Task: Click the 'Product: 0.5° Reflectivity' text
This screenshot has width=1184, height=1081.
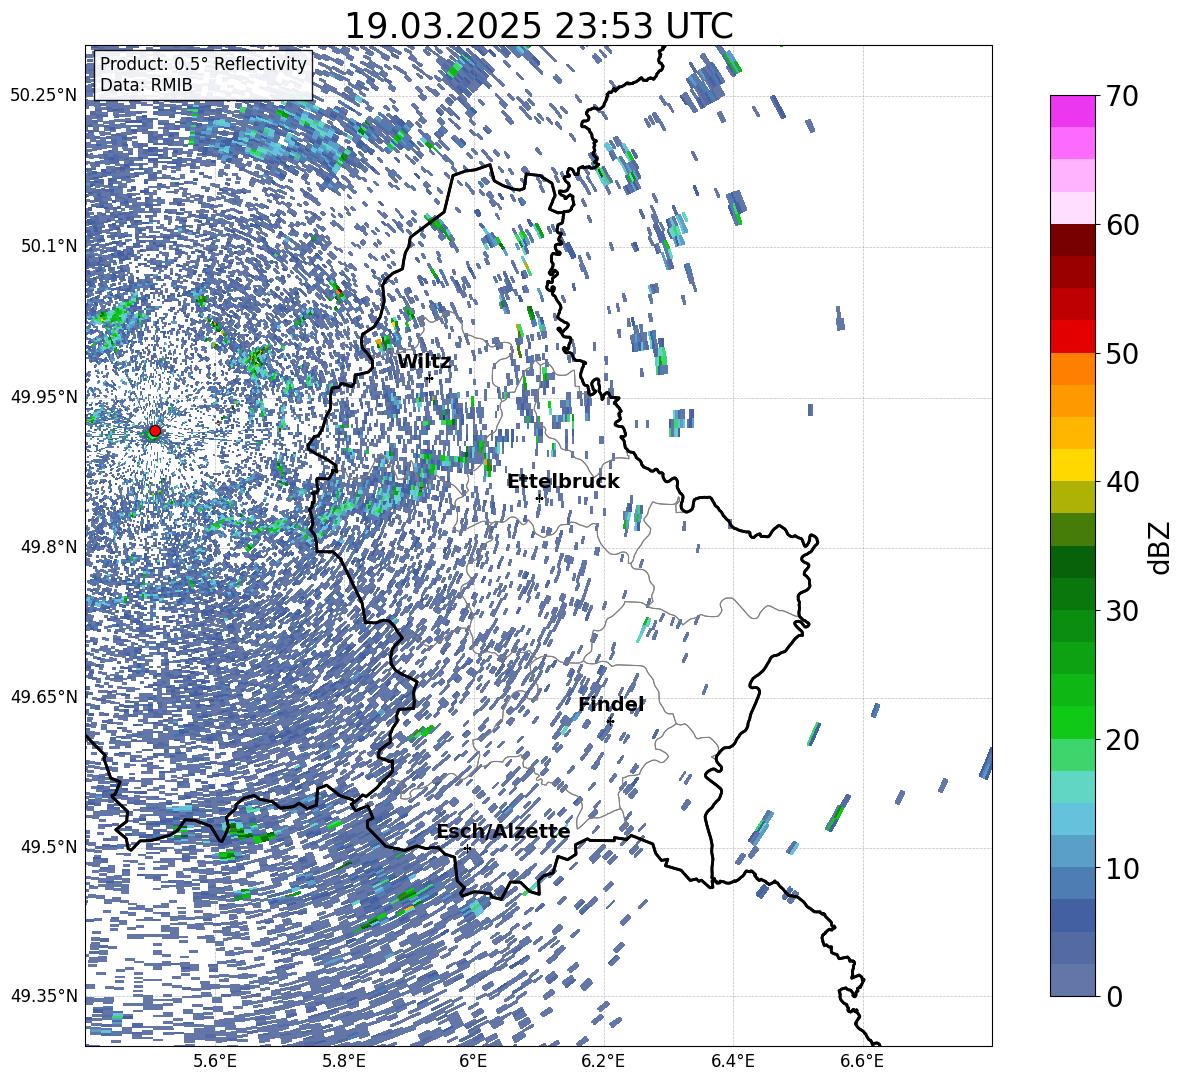Action: 203,63
